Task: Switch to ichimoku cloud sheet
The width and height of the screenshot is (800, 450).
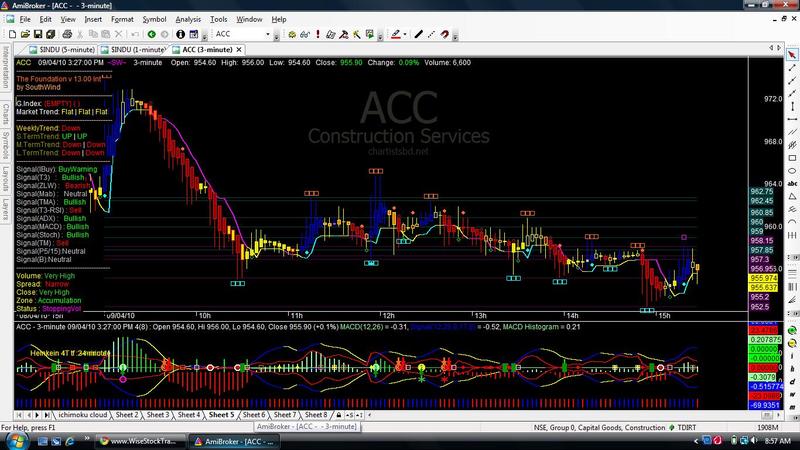Action: 82,415
